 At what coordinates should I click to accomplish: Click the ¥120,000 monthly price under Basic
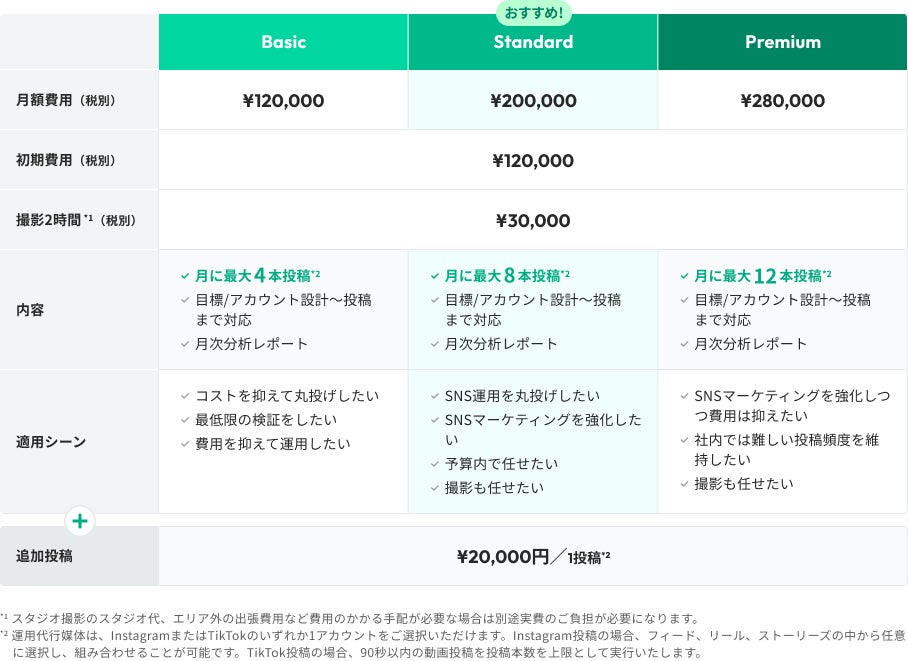tap(283, 101)
